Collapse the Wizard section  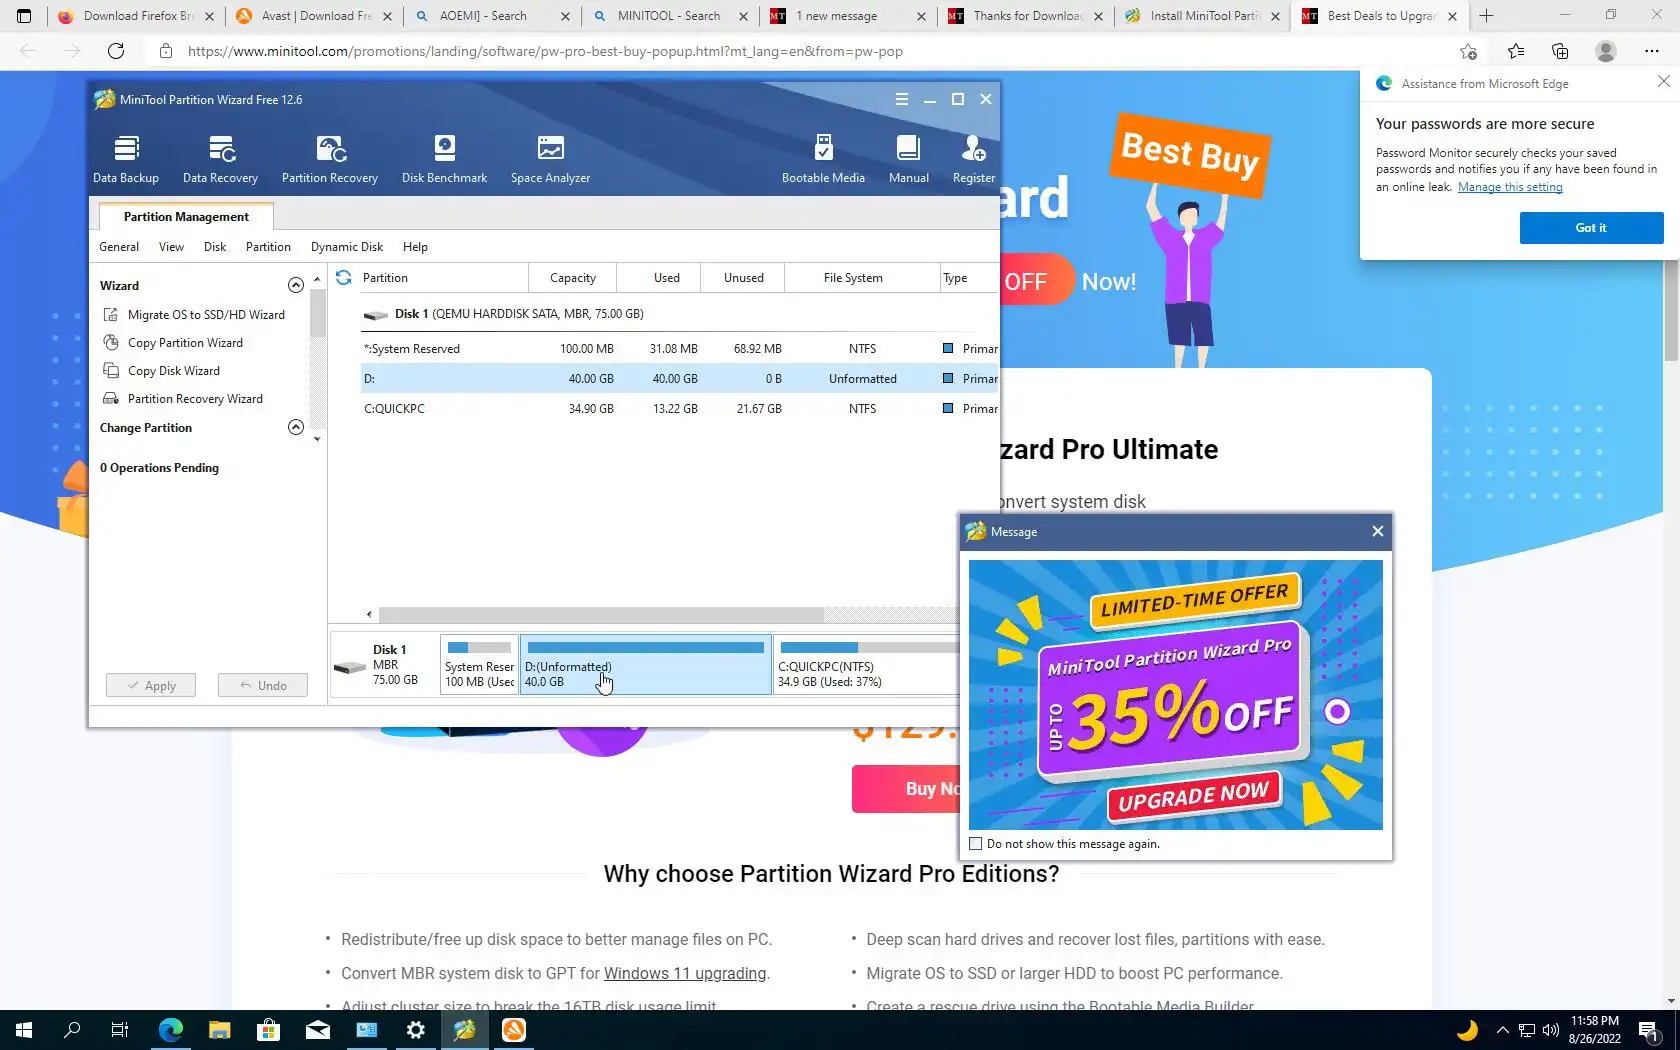coord(296,285)
